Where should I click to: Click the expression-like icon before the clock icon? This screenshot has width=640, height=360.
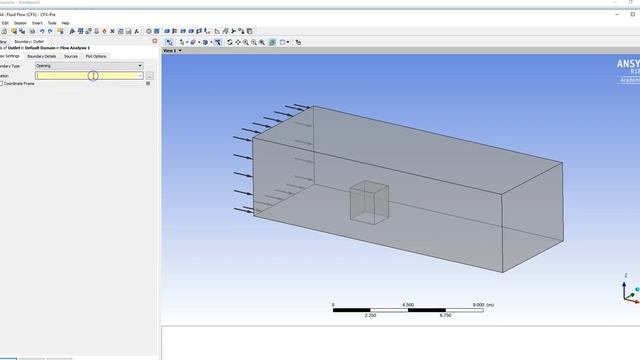point(137,31)
